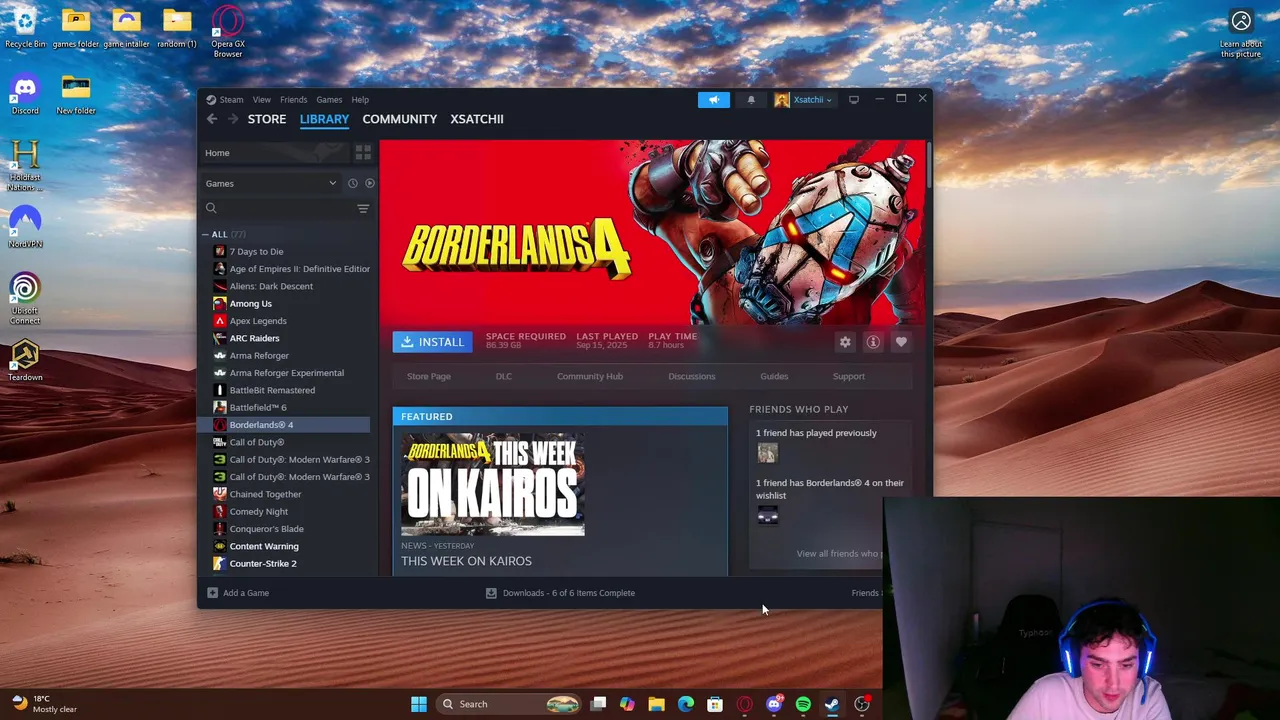This screenshot has width=1280, height=720.
Task: Click Add a Game label
Action: pyautogui.click(x=246, y=593)
